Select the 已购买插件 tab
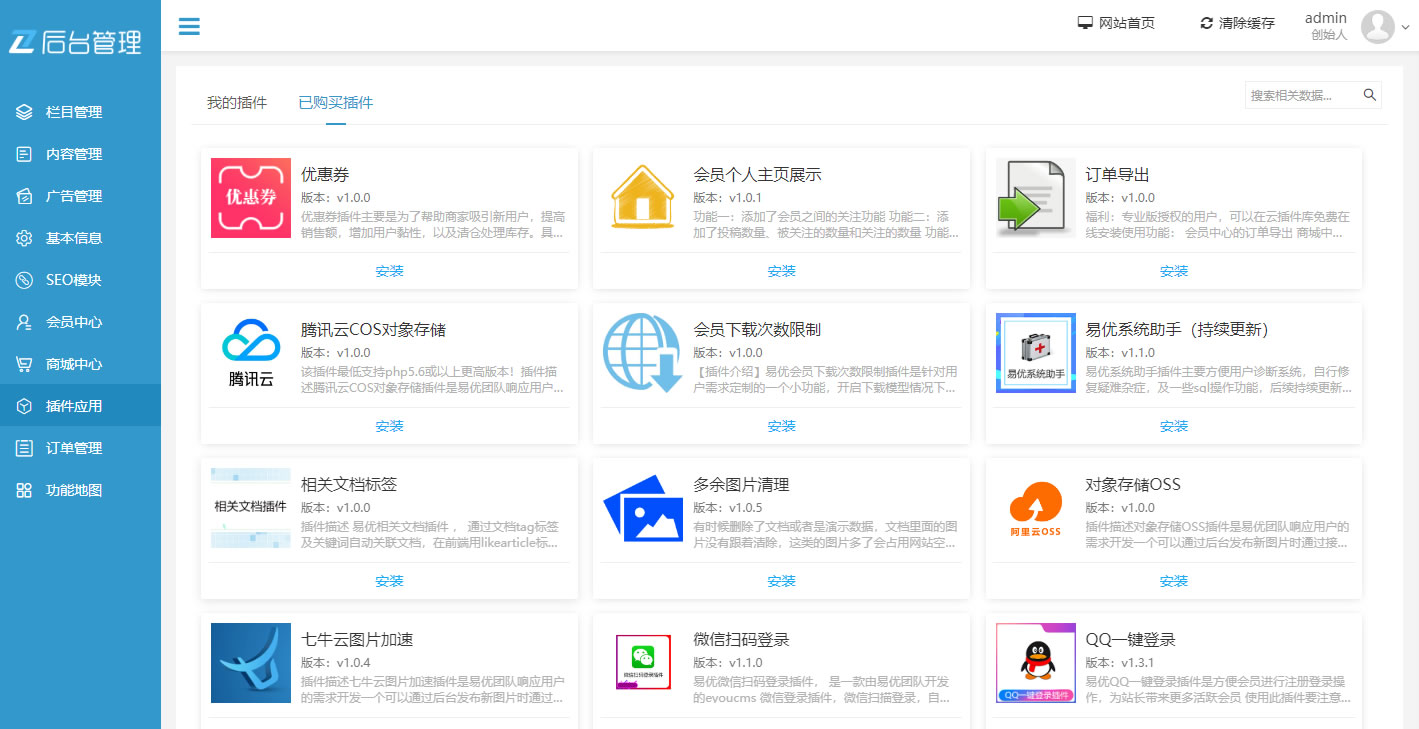This screenshot has height=729, width=1419. (336, 102)
